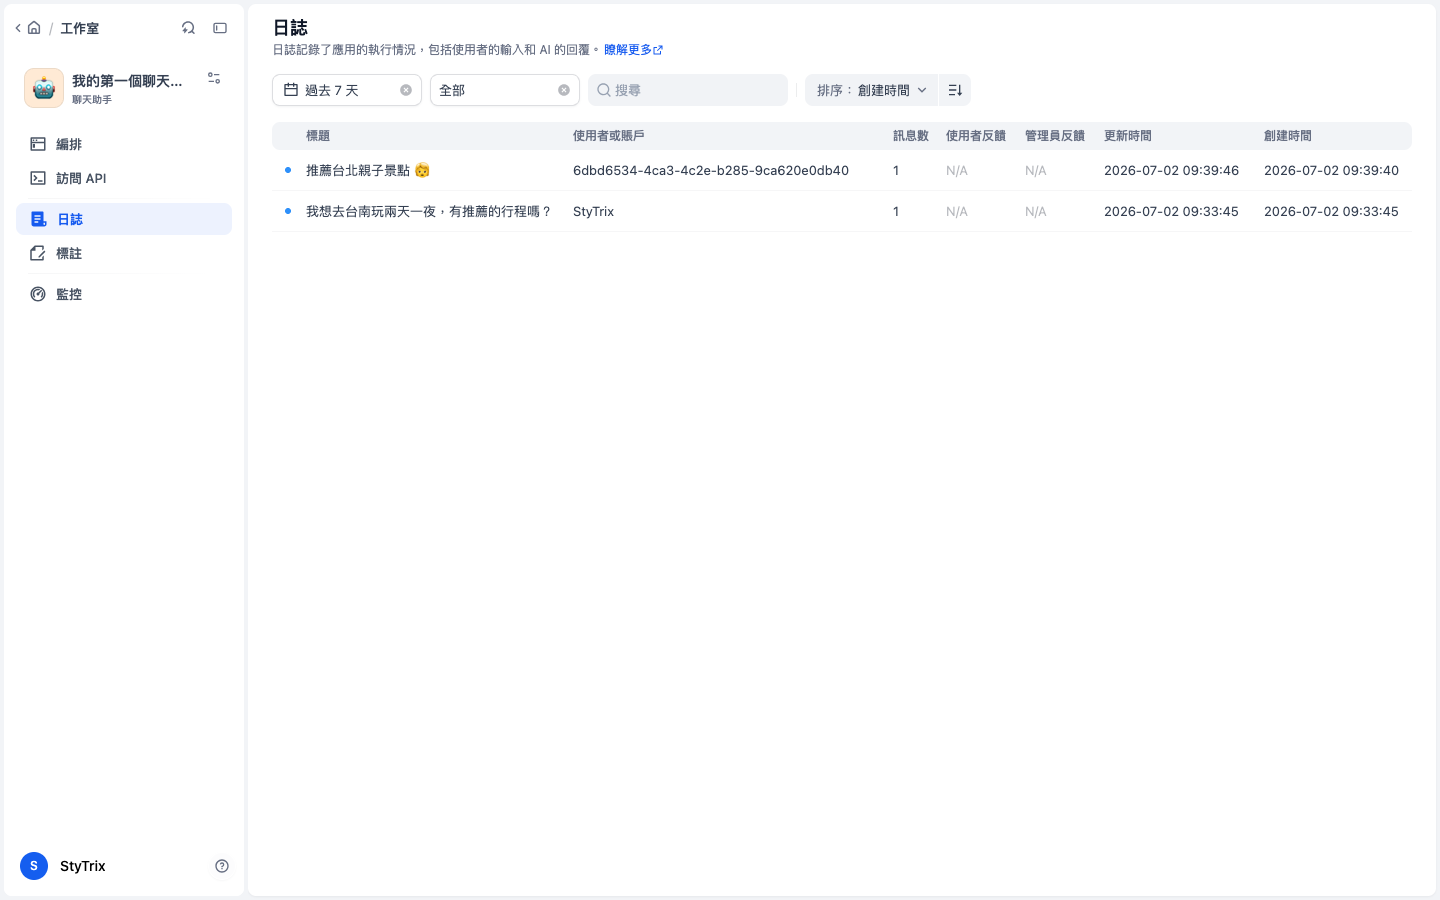Click the 訊息數 column header

click(911, 135)
